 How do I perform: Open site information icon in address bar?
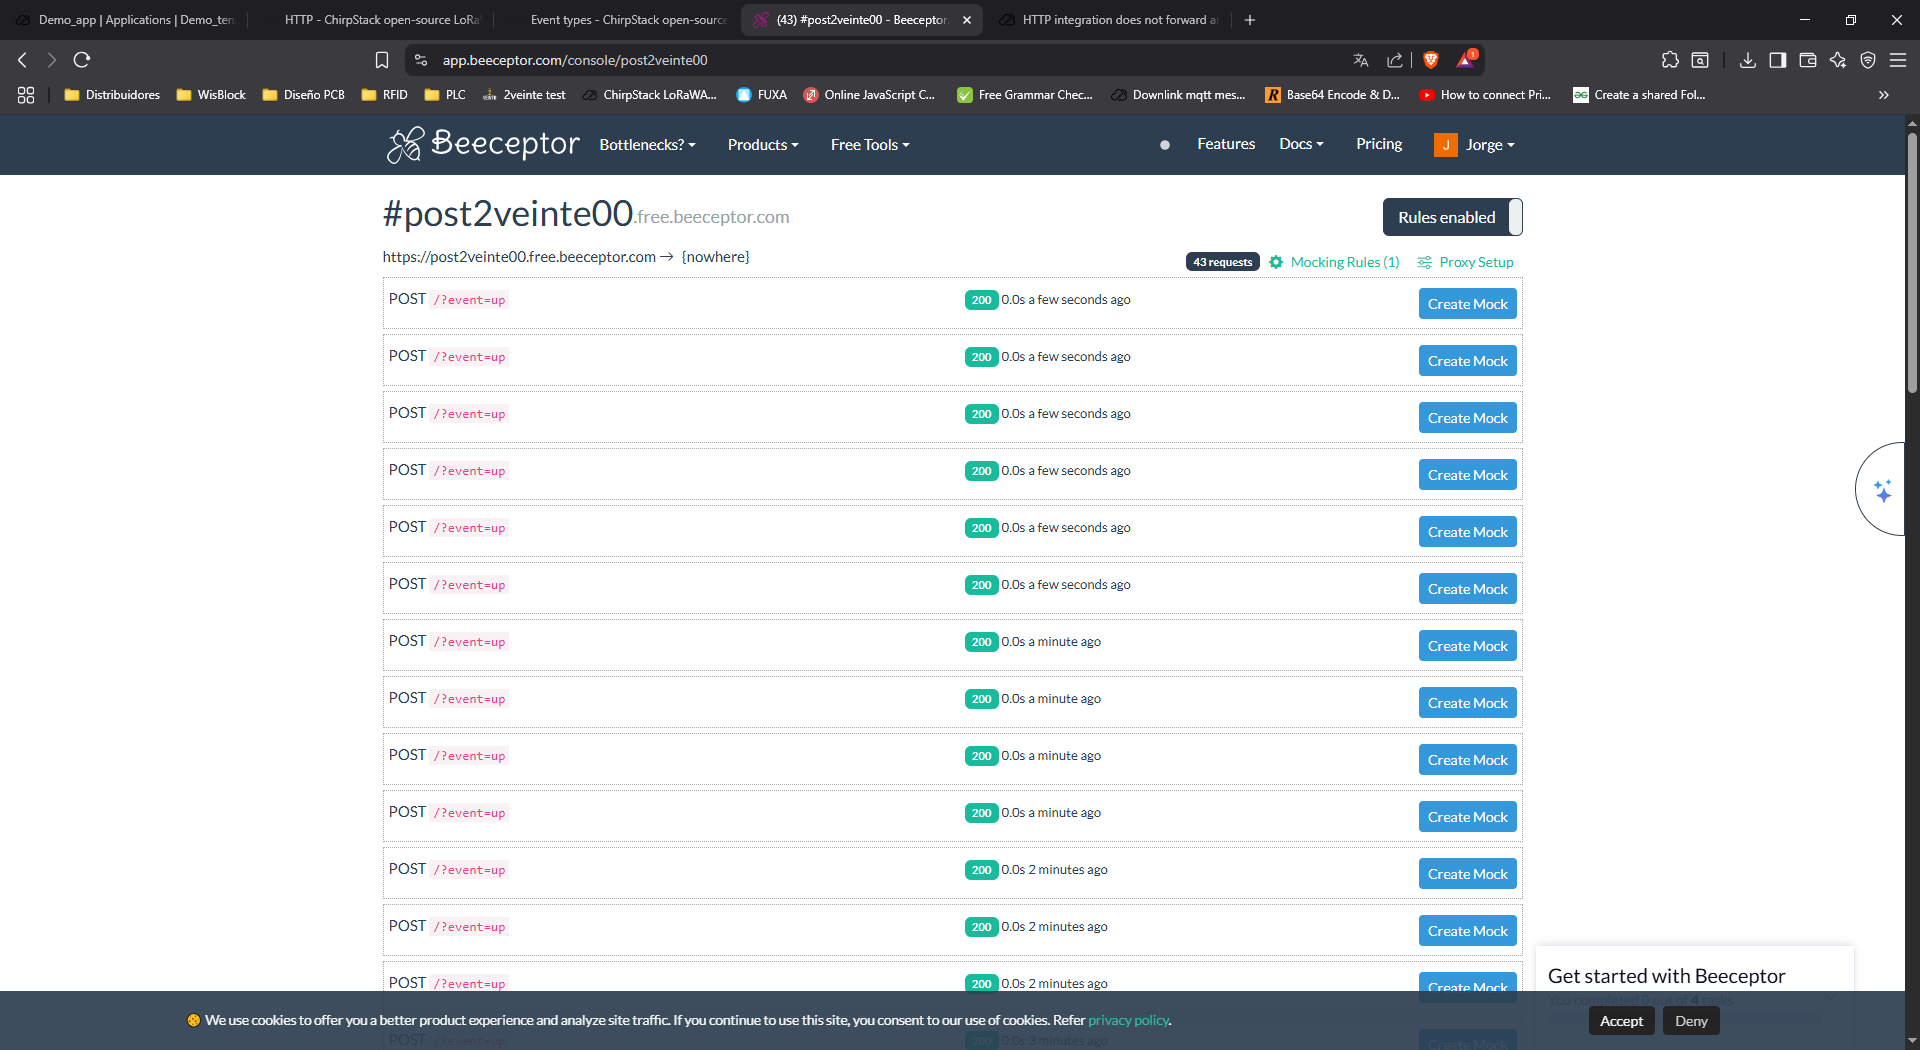(x=421, y=60)
